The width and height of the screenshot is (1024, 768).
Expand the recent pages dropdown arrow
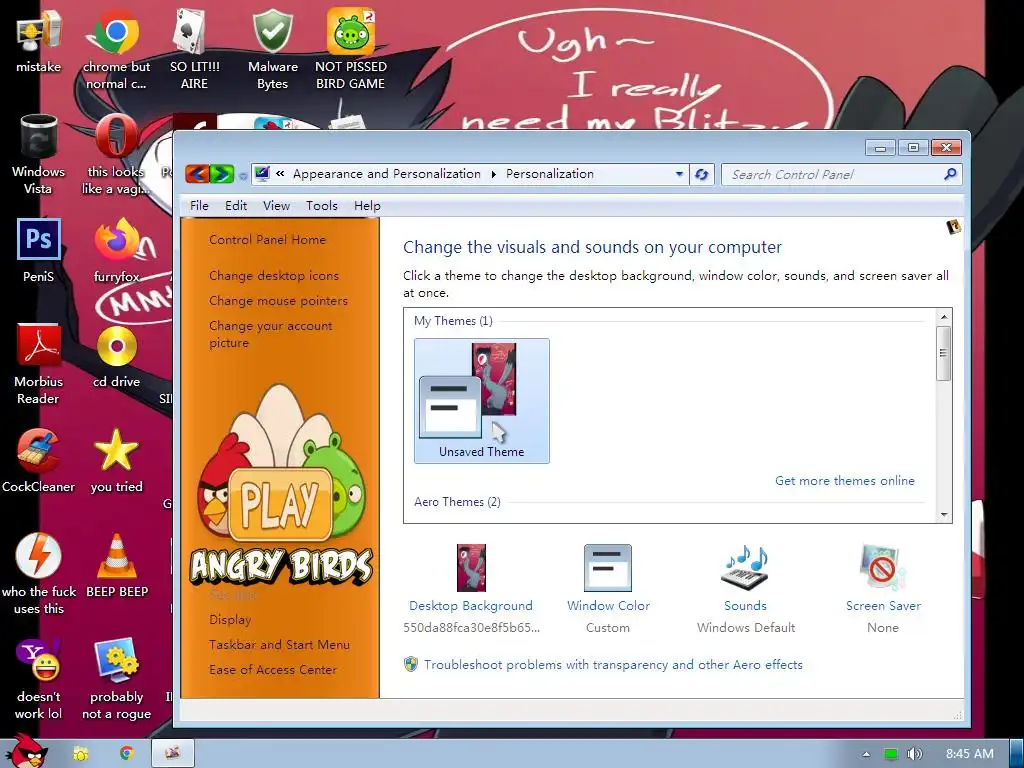pos(243,176)
